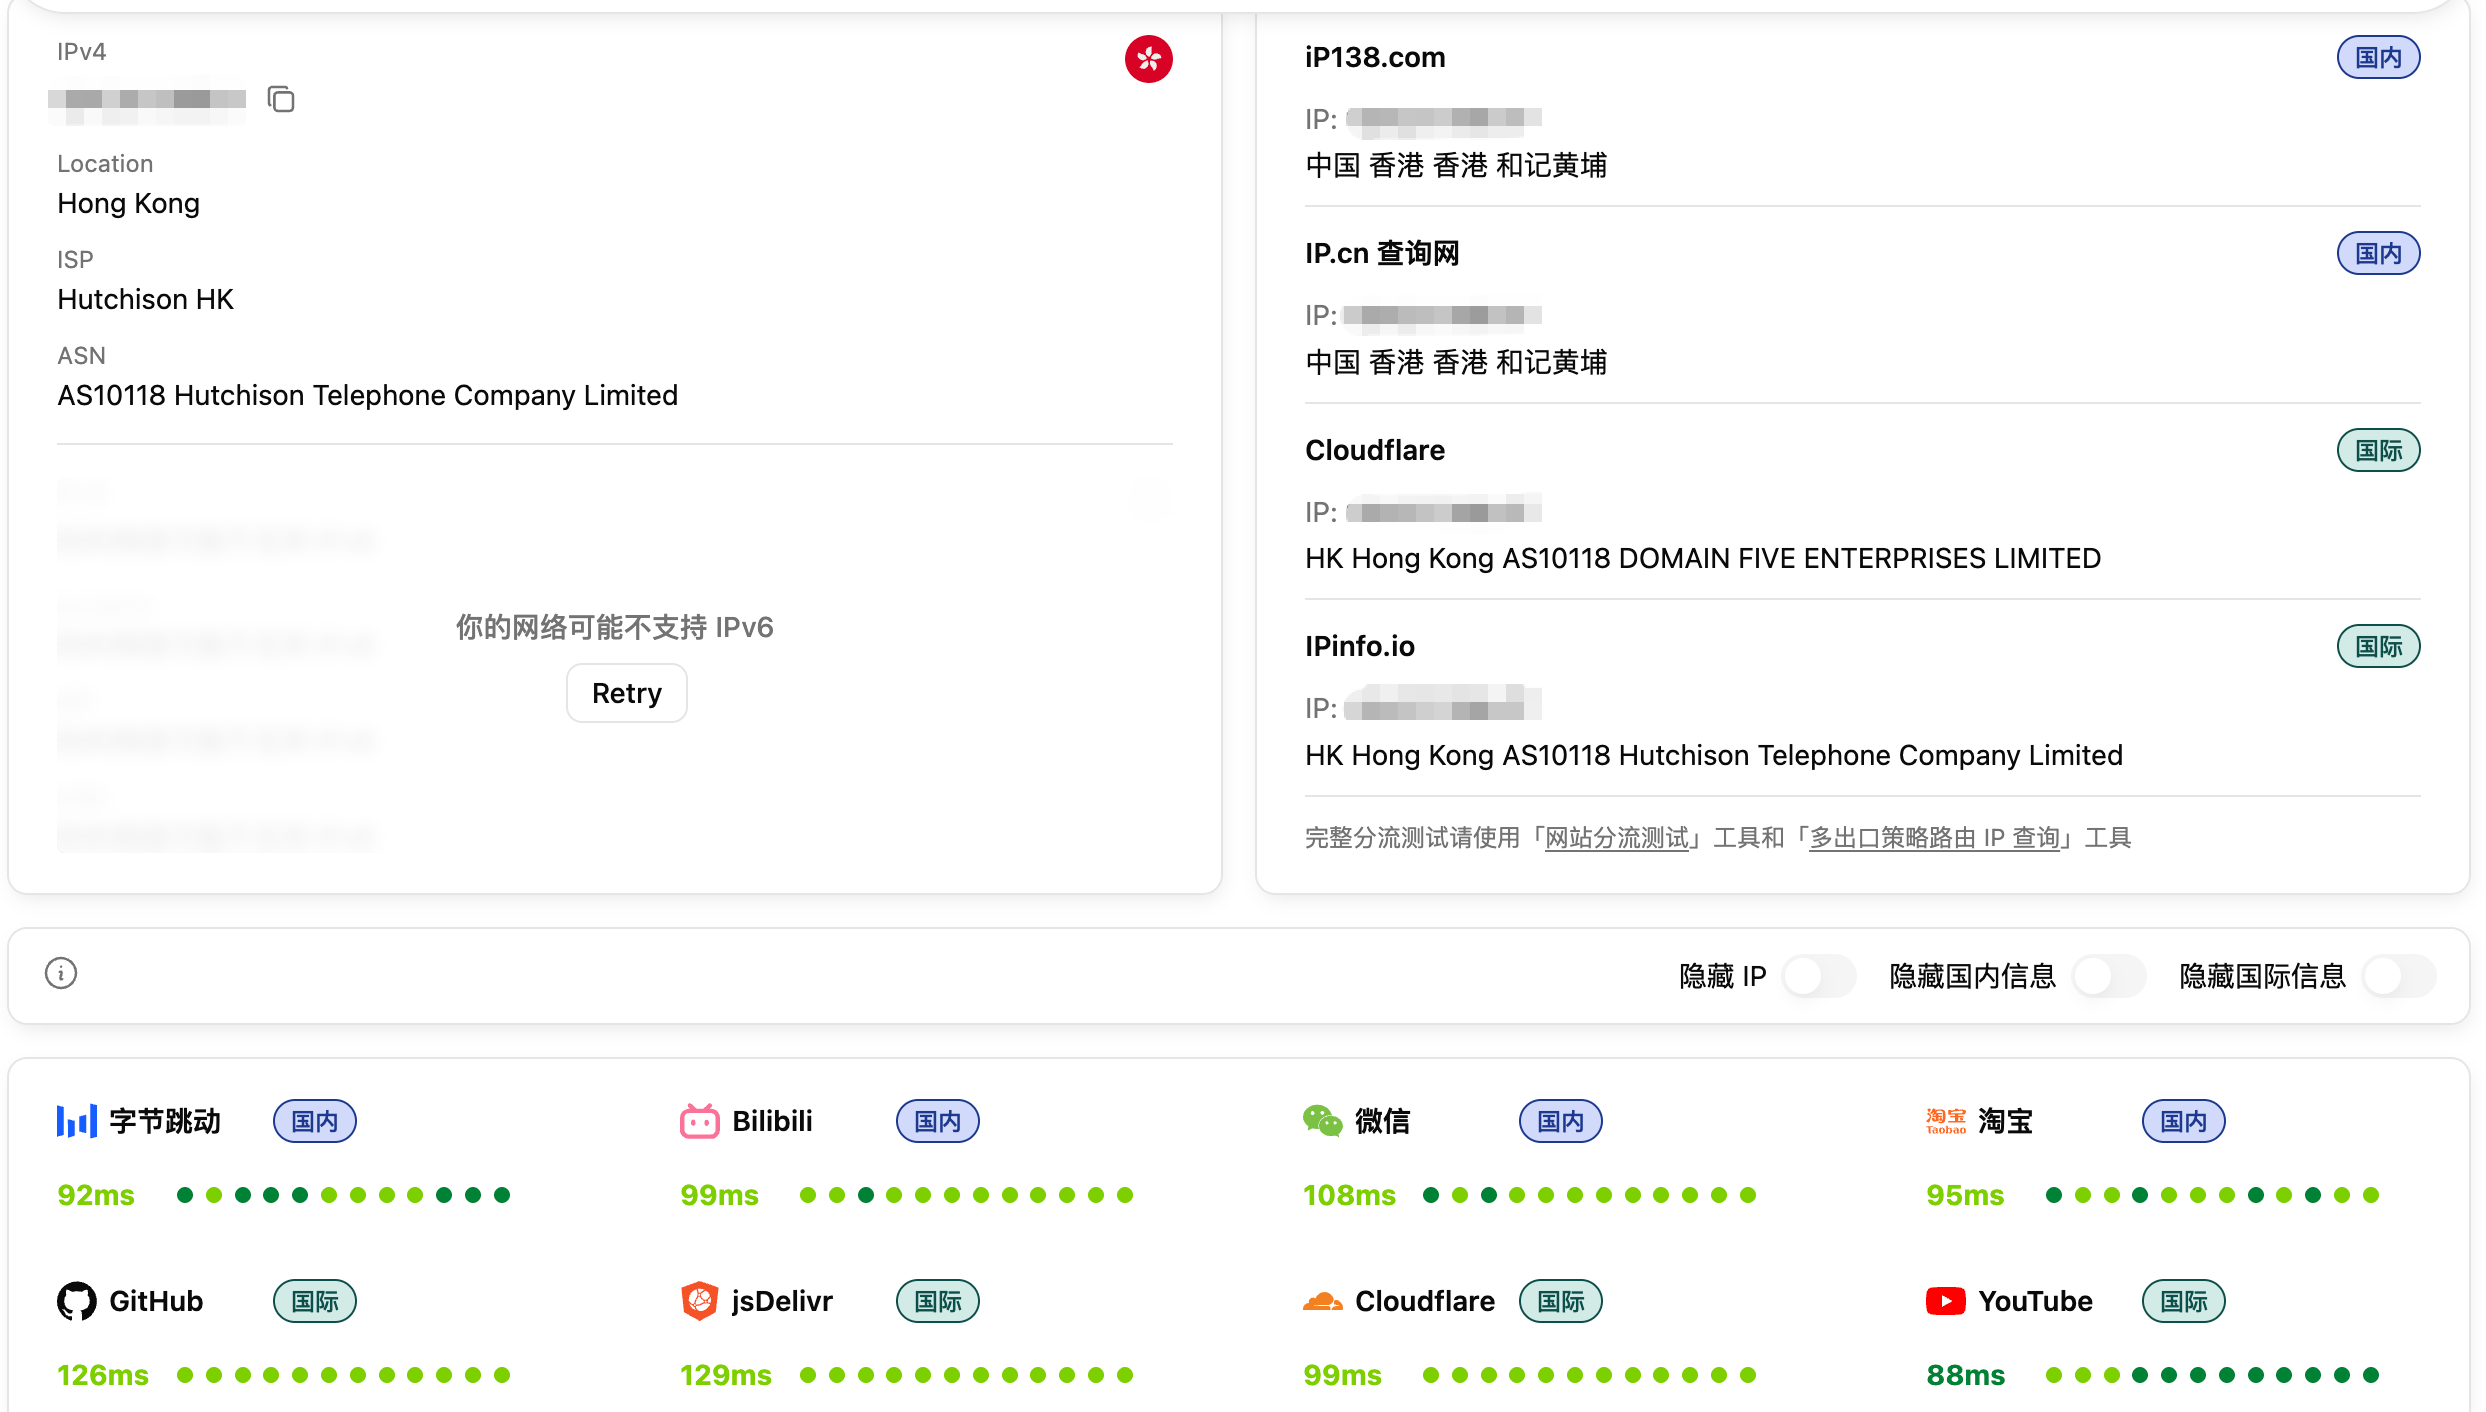Viewport: 2486px width, 1412px height.
Task: Click the blurred IPv4 address value
Action: coord(147,99)
